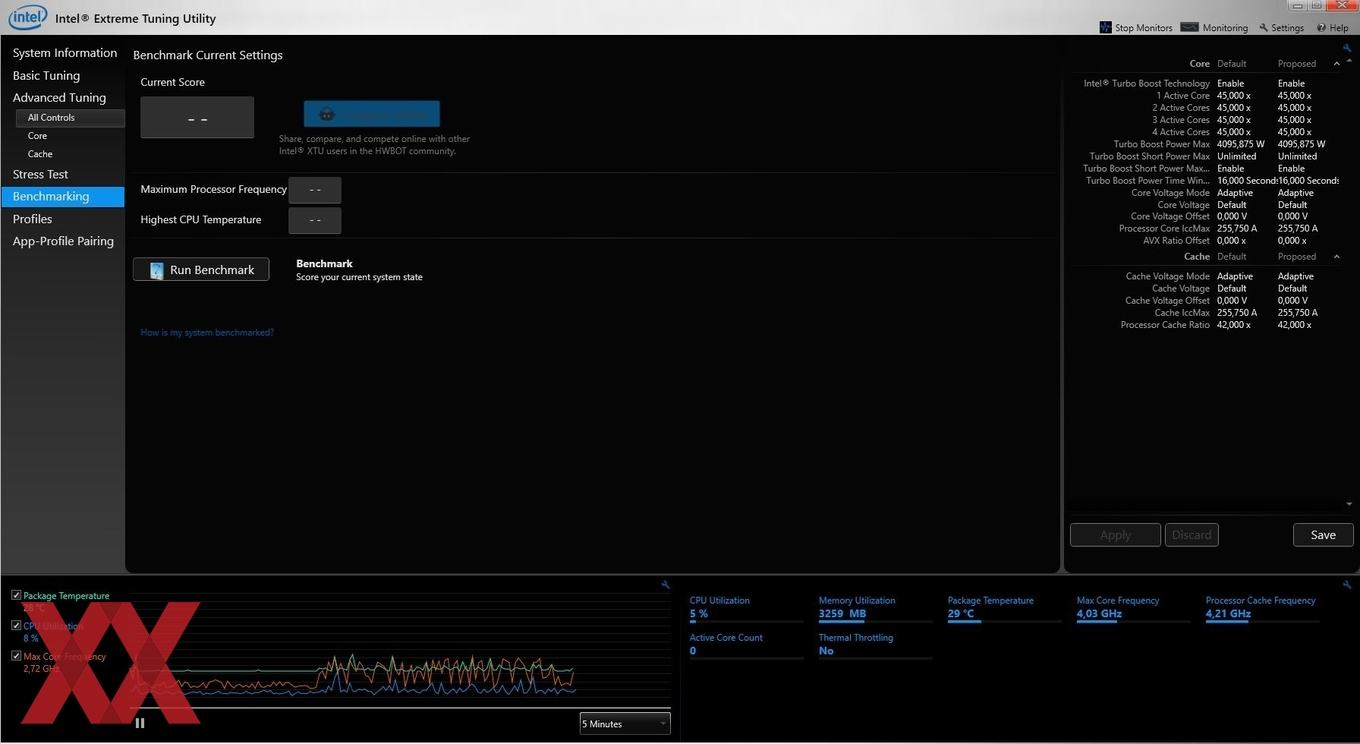The width and height of the screenshot is (1360, 744).
Task: Click the wrench icon above monitor readouts
Action: 1347,585
